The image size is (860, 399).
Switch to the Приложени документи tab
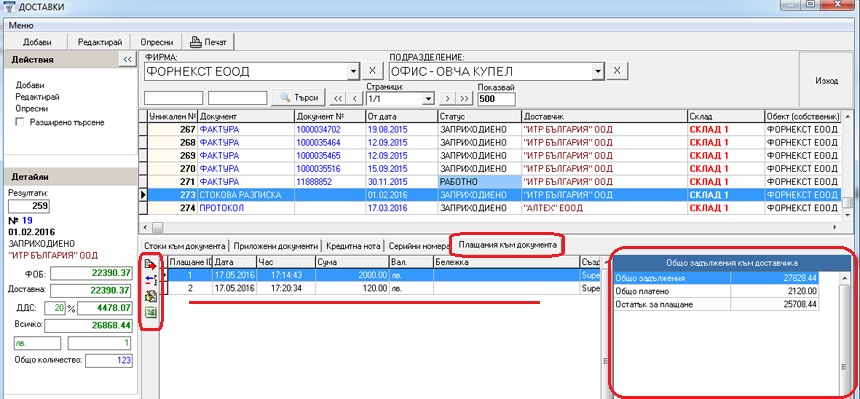[275, 245]
